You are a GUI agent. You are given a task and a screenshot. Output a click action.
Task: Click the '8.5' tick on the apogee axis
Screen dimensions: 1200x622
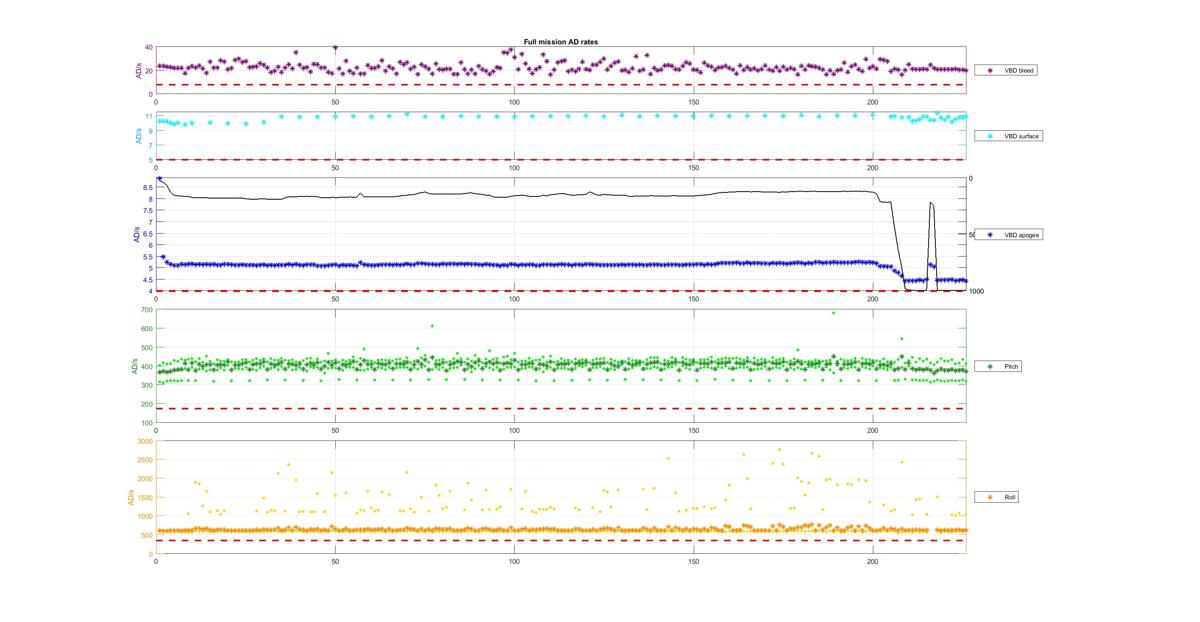pyautogui.click(x=147, y=187)
